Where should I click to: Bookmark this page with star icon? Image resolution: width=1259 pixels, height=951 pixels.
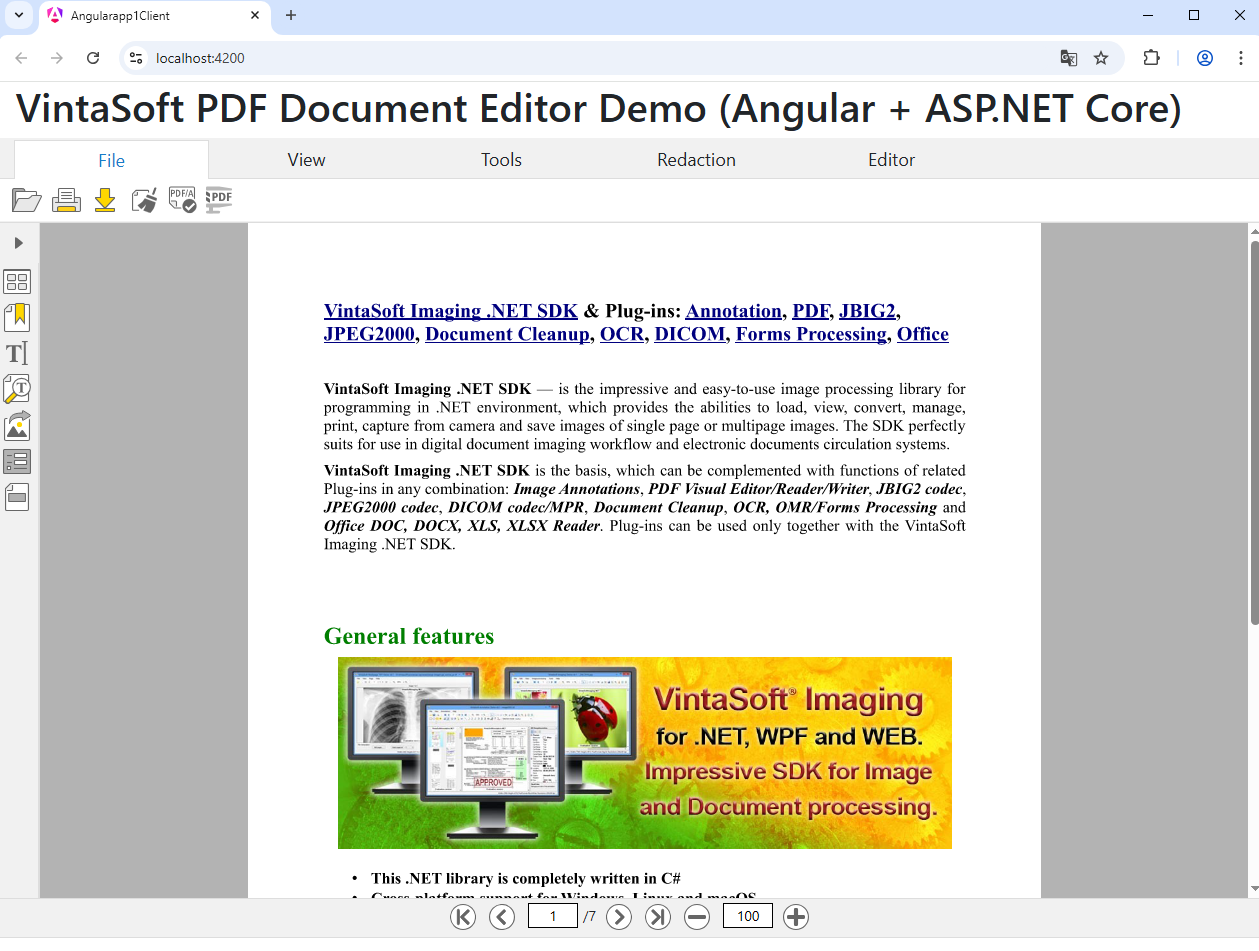click(1101, 58)
